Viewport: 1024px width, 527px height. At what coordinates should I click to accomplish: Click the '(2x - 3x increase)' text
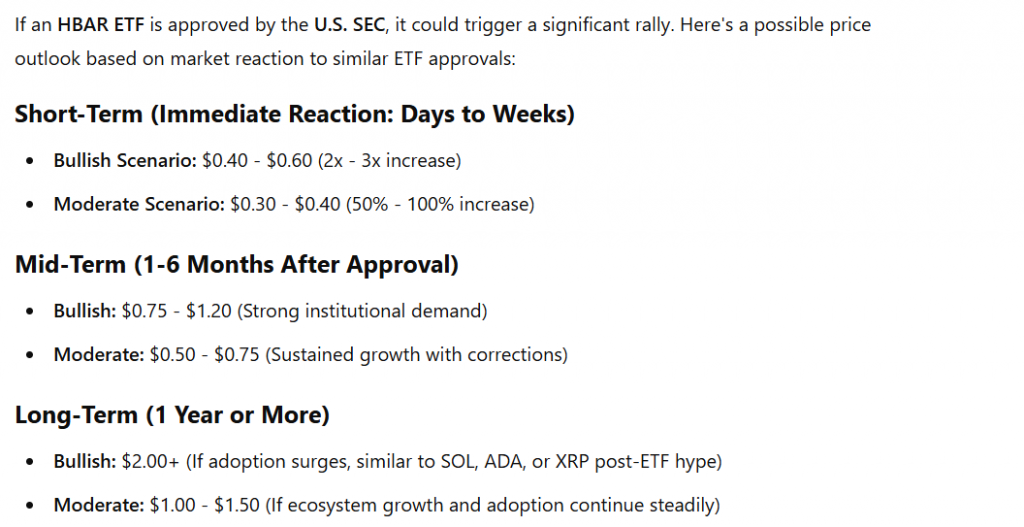[x=389, y=161]
